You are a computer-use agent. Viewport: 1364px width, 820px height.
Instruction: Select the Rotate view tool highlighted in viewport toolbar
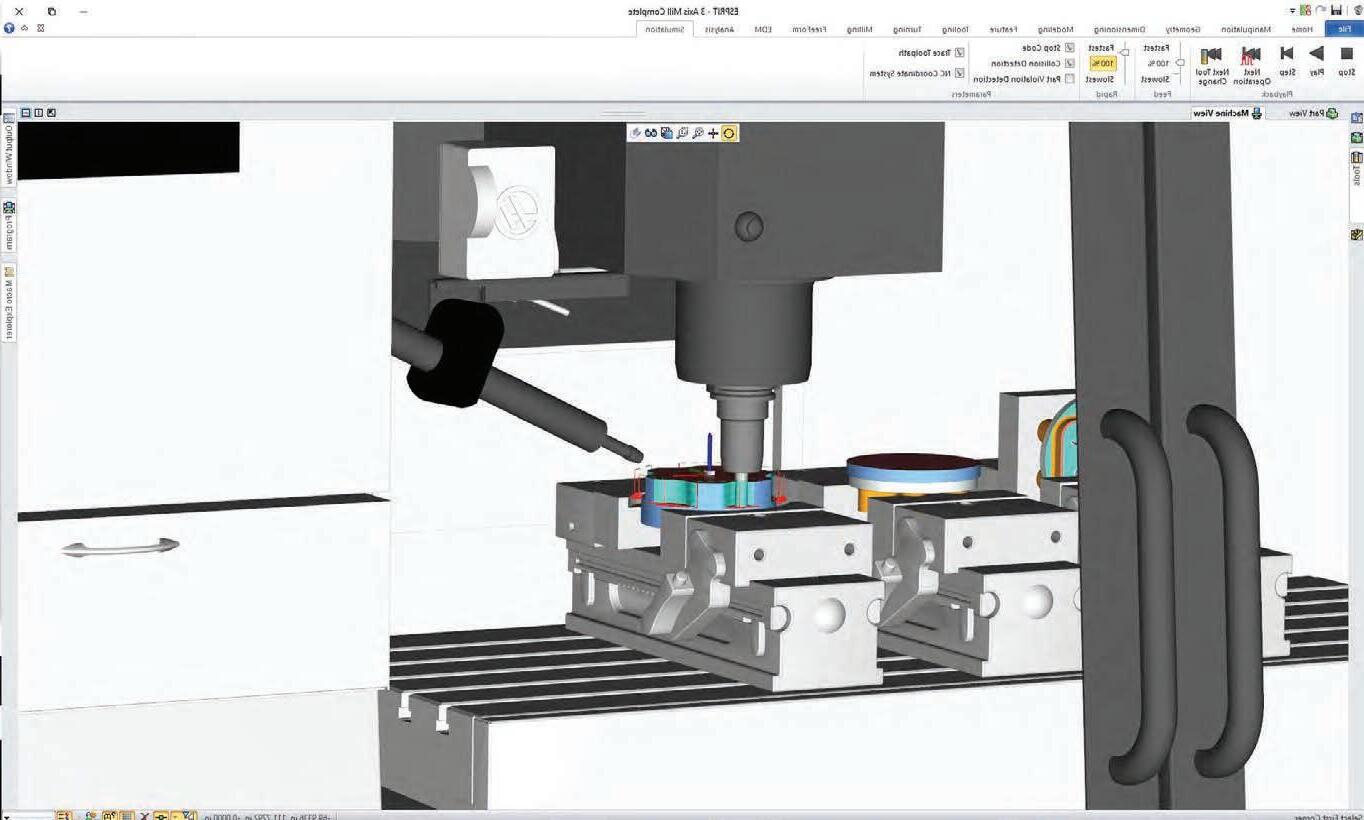[x=729, y=132]
